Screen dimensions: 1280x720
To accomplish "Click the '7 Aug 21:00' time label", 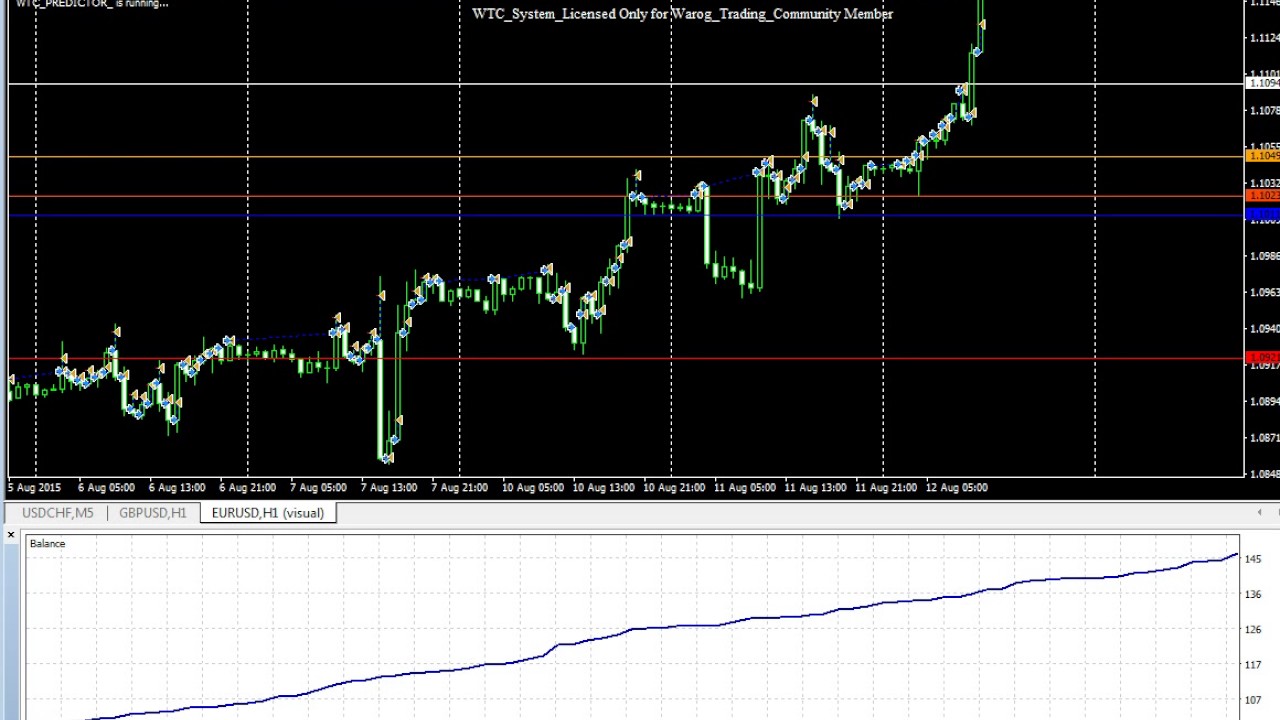I will coord(459,488).
